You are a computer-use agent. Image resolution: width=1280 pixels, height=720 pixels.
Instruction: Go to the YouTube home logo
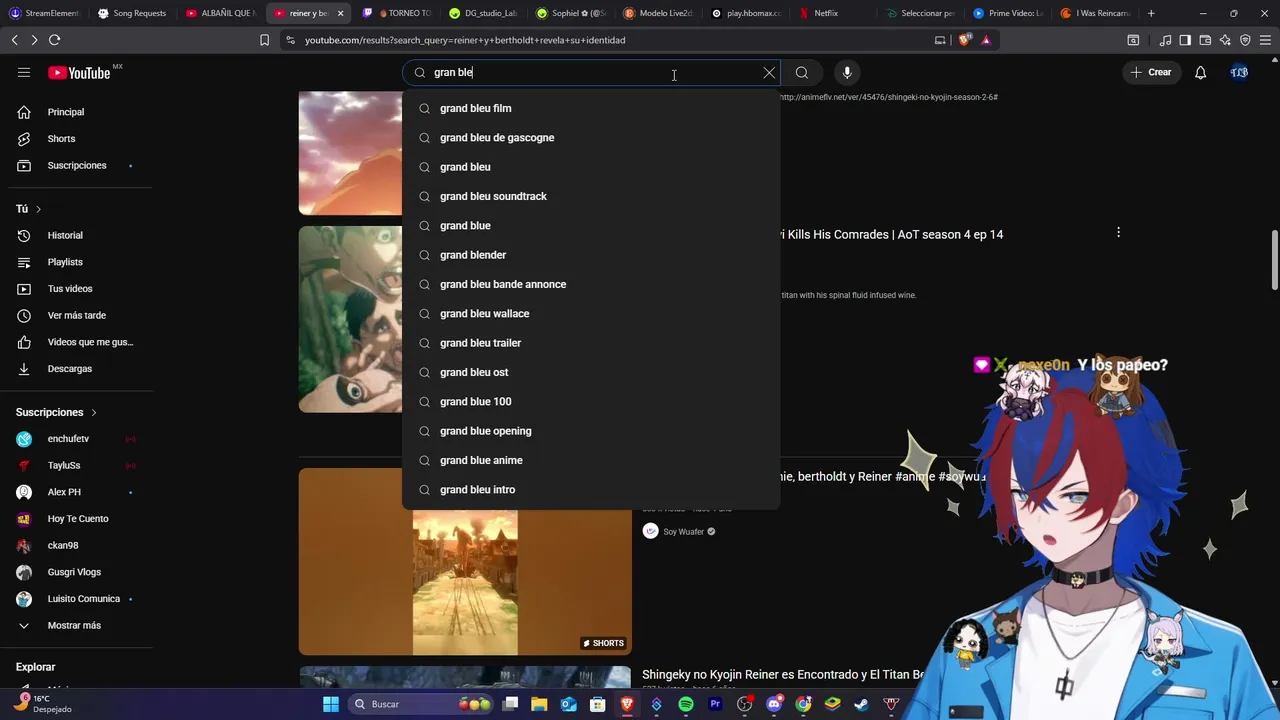tap(80, 72)
